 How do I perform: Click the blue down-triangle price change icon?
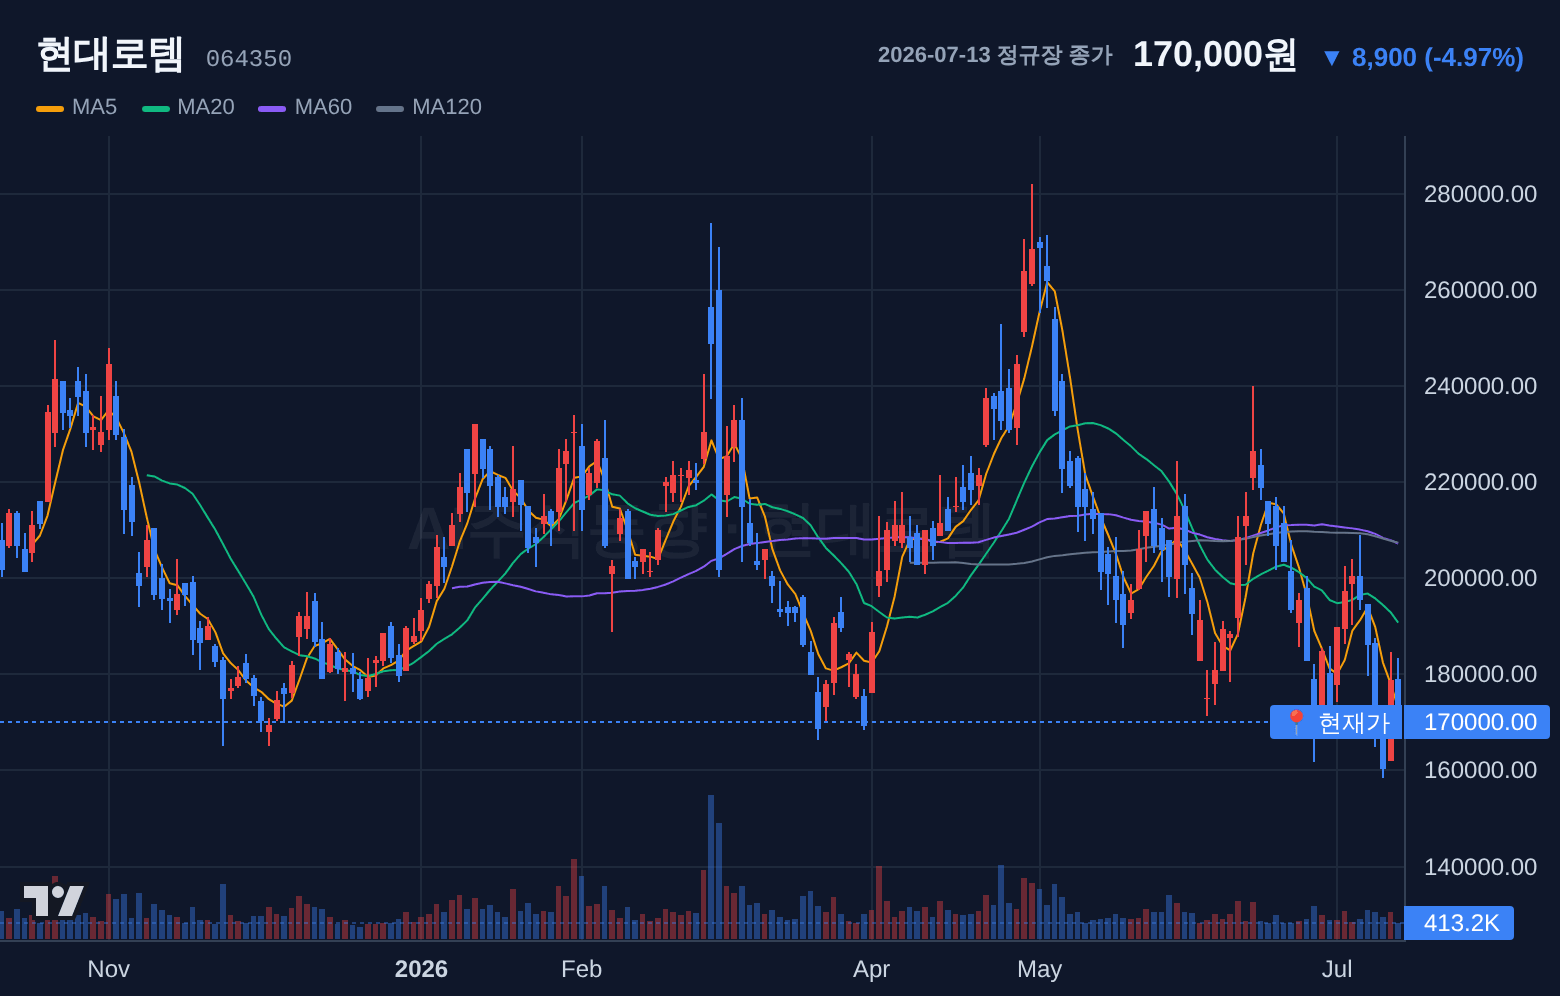1331,58
